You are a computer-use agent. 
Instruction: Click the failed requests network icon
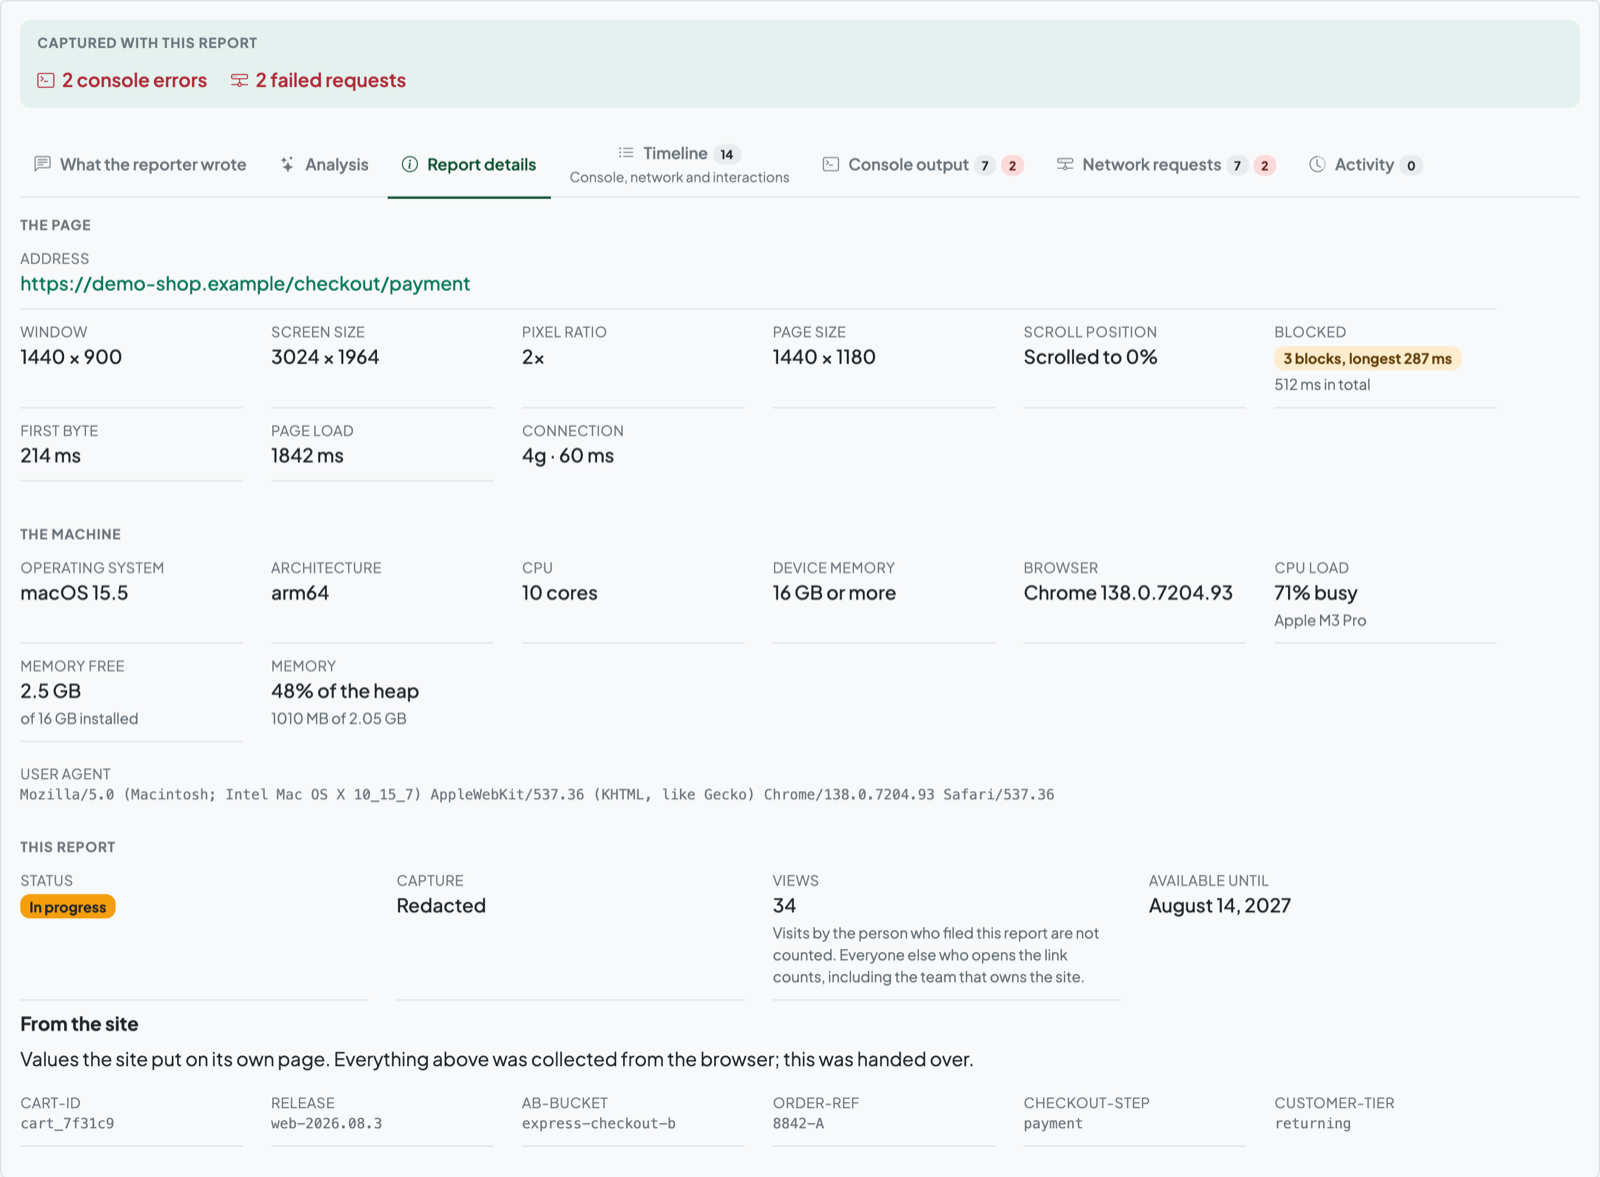coord(239,80)
